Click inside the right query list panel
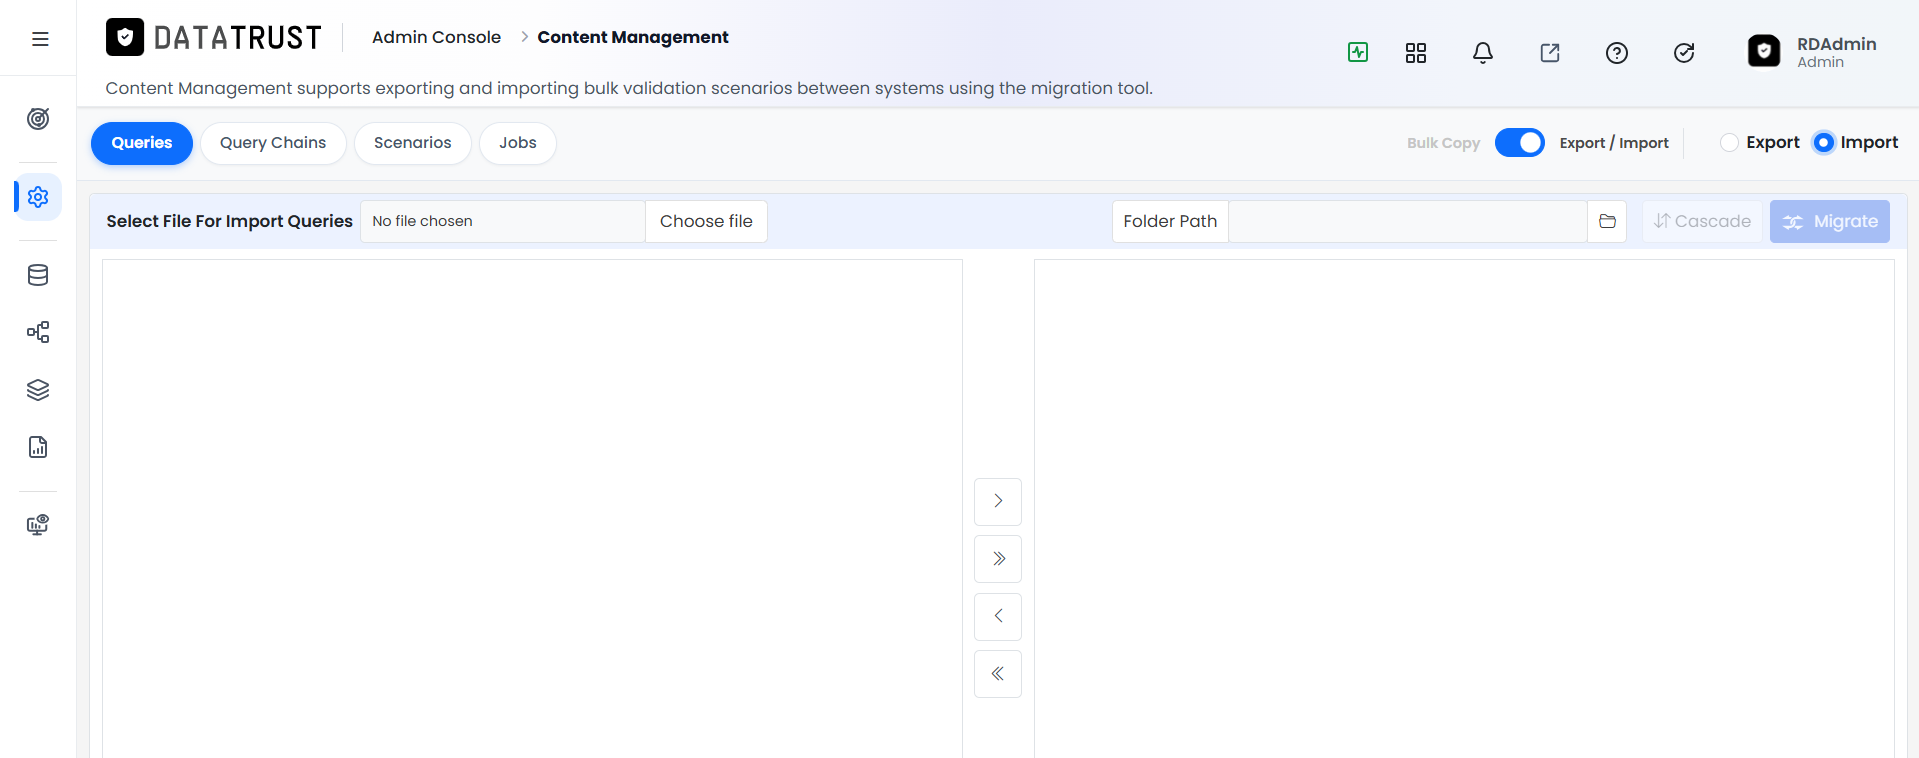The width and height of the screenshot is (1919, 758). pyautogui.click(x=1464, y=508)
